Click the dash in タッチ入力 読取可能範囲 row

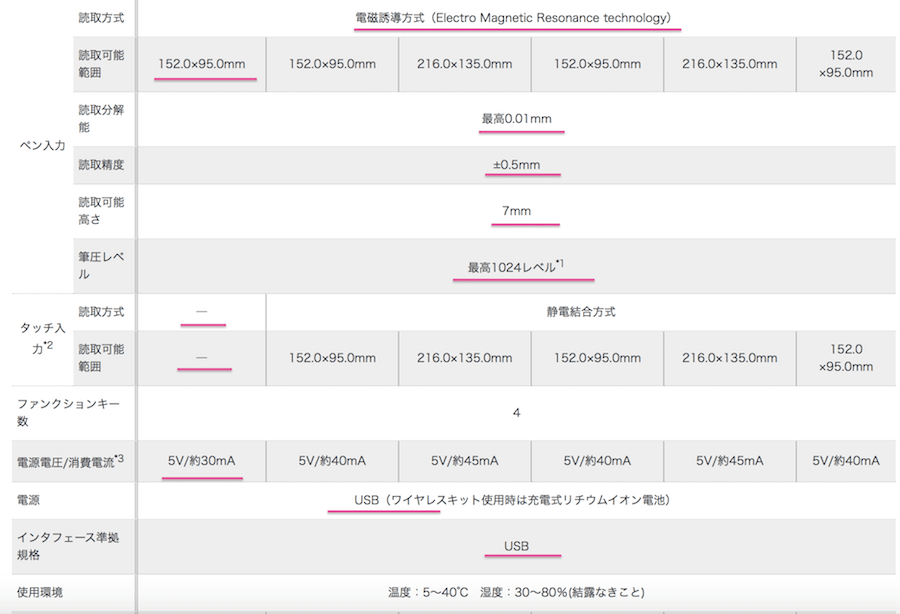click(201, 357)
